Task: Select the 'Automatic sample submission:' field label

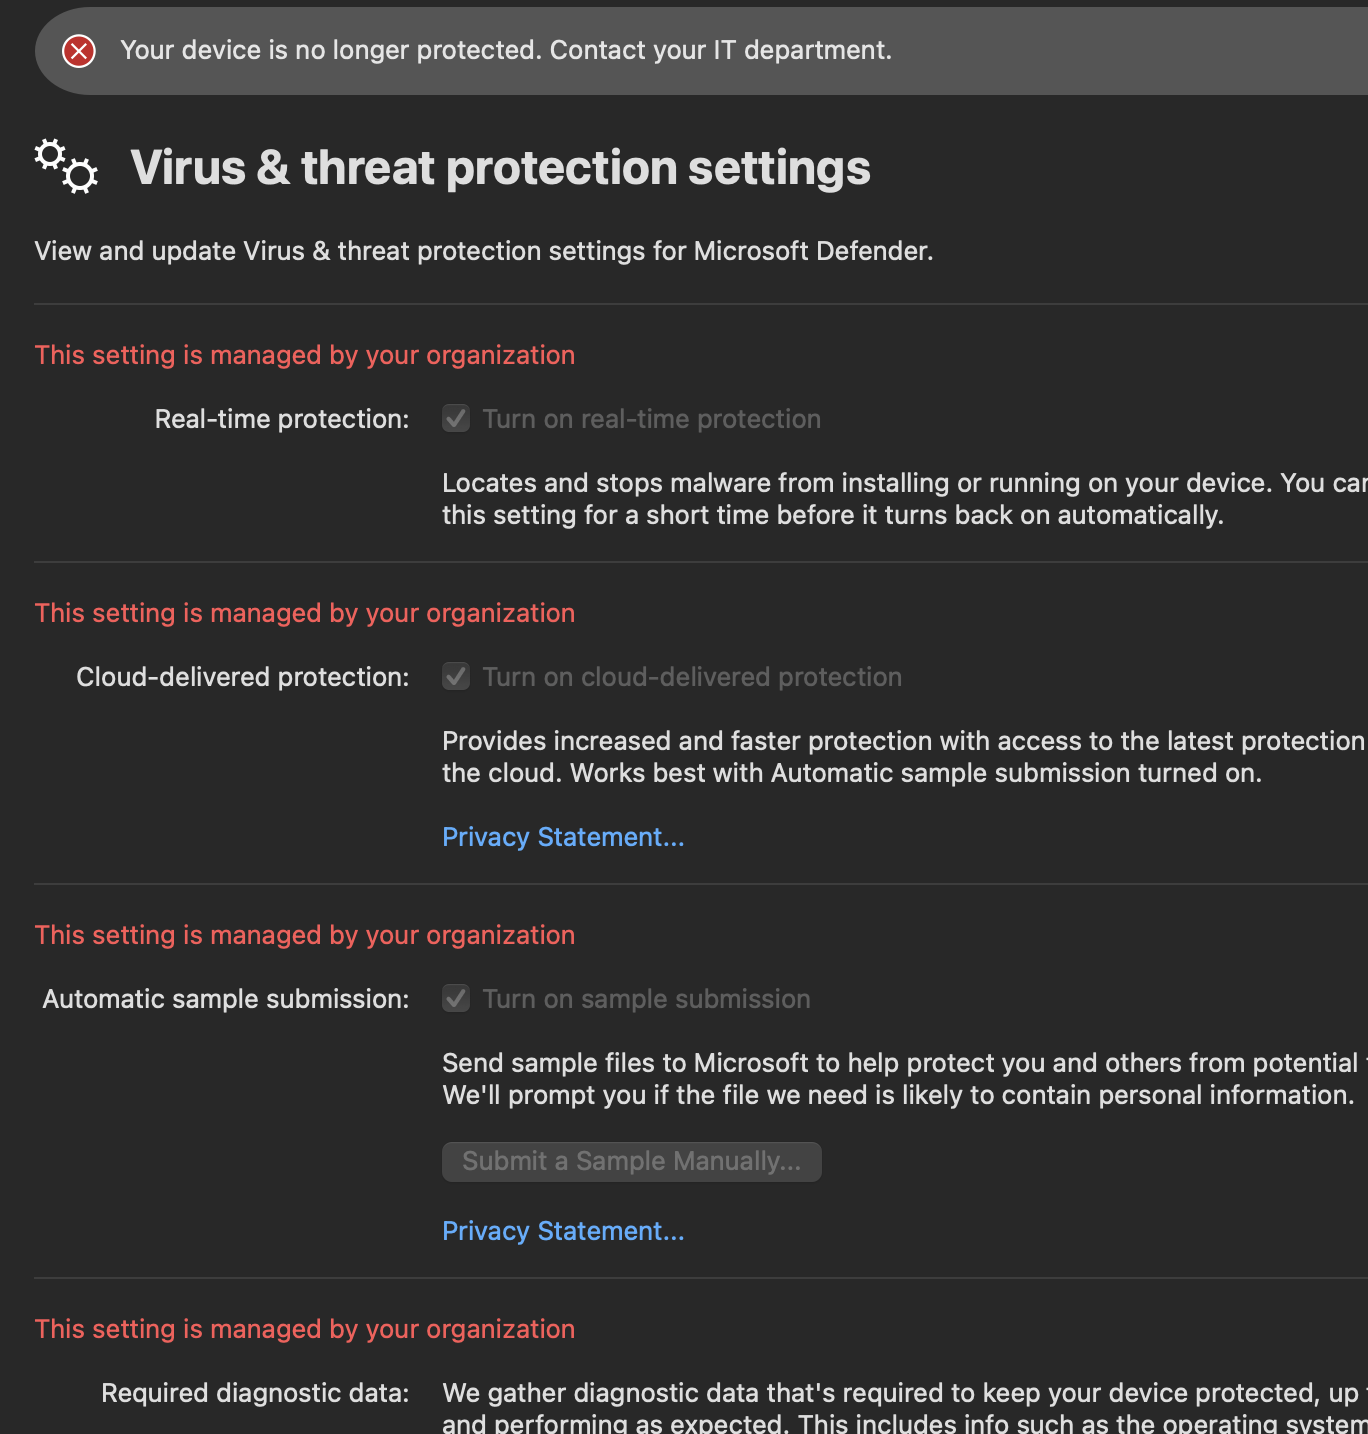Action: tap(226, 999)
